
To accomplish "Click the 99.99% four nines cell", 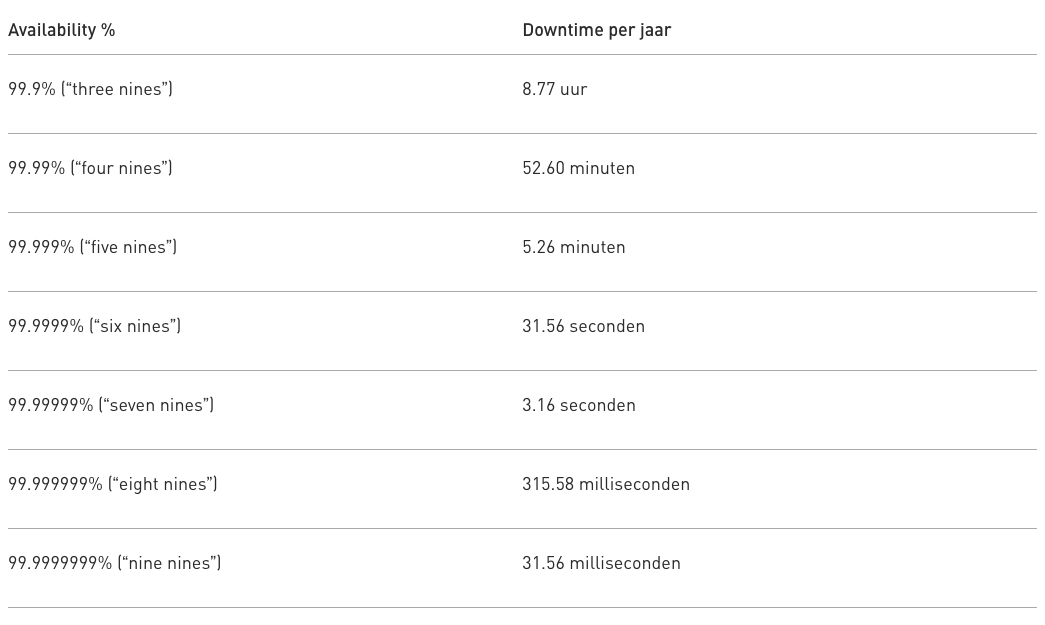I will click(91, 168).
